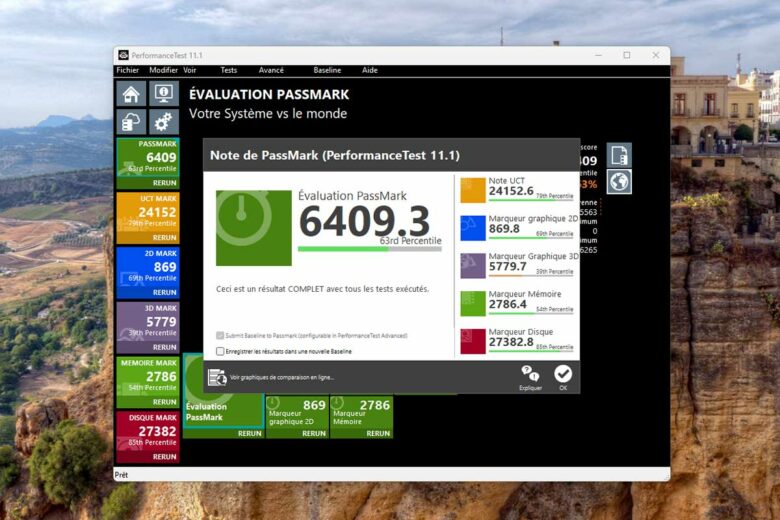
Task: Check 'Enregistrer les résultats dans une nouvelle Baseline'
Action: coord(220,351)
